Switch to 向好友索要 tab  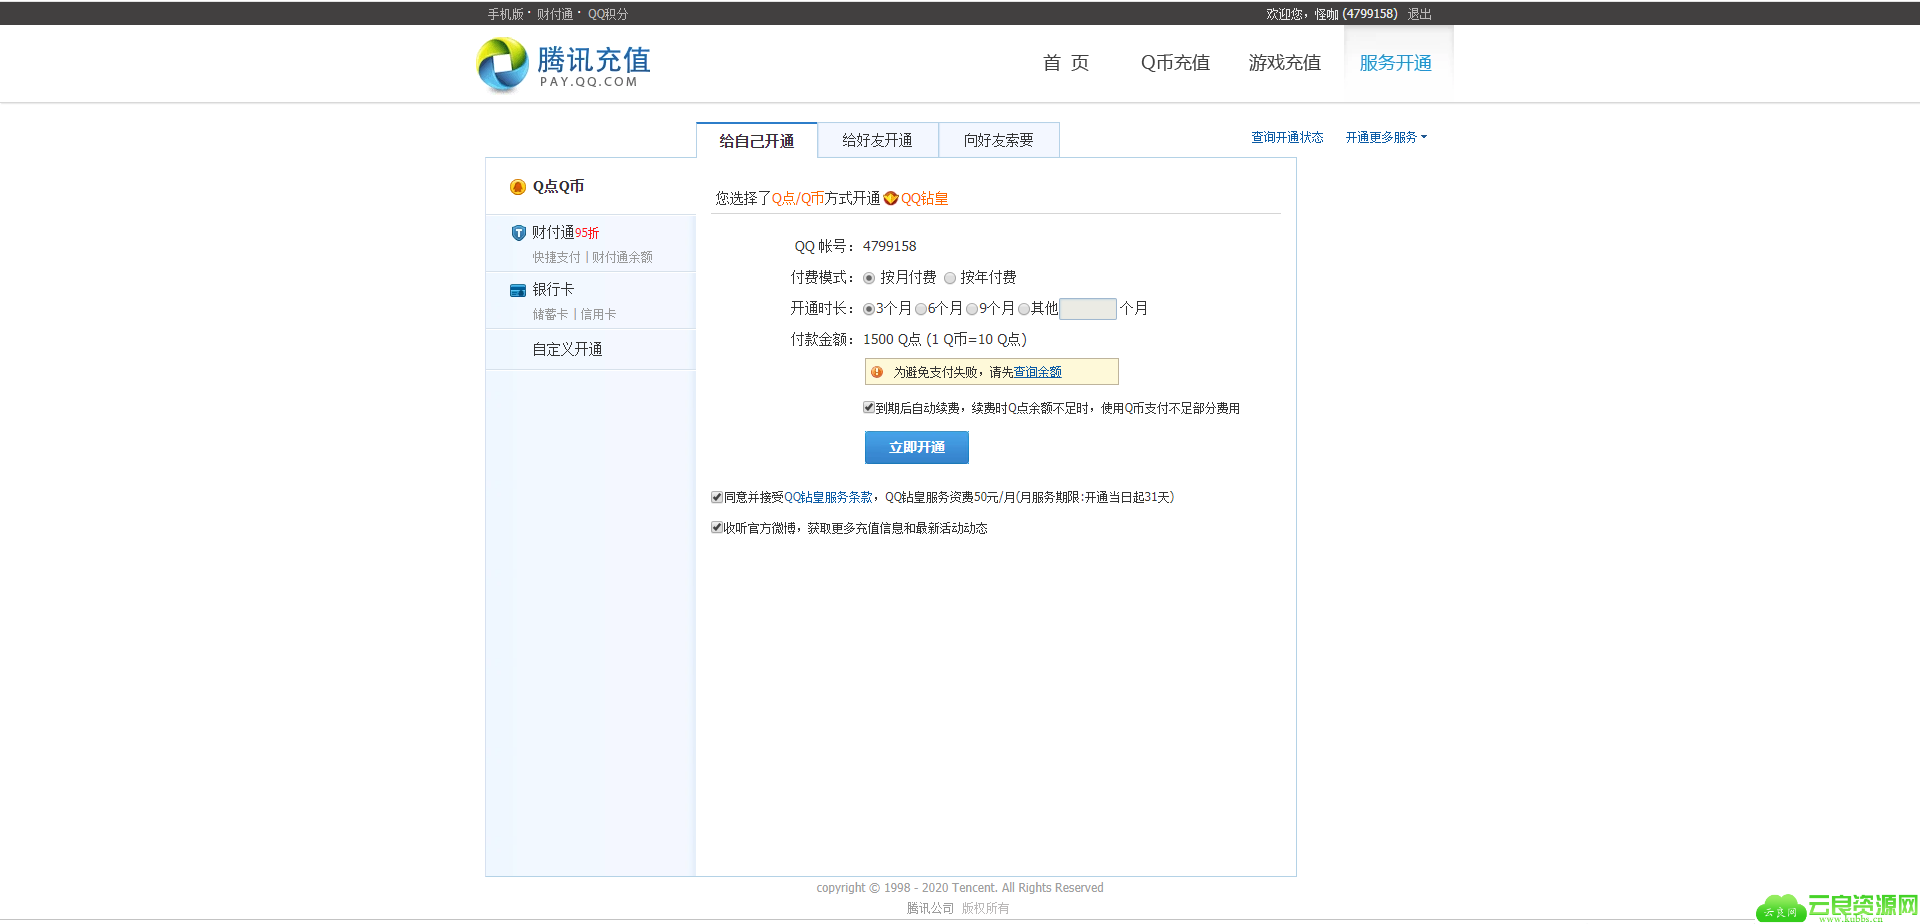pyautogui.click(x=999, y=140)
